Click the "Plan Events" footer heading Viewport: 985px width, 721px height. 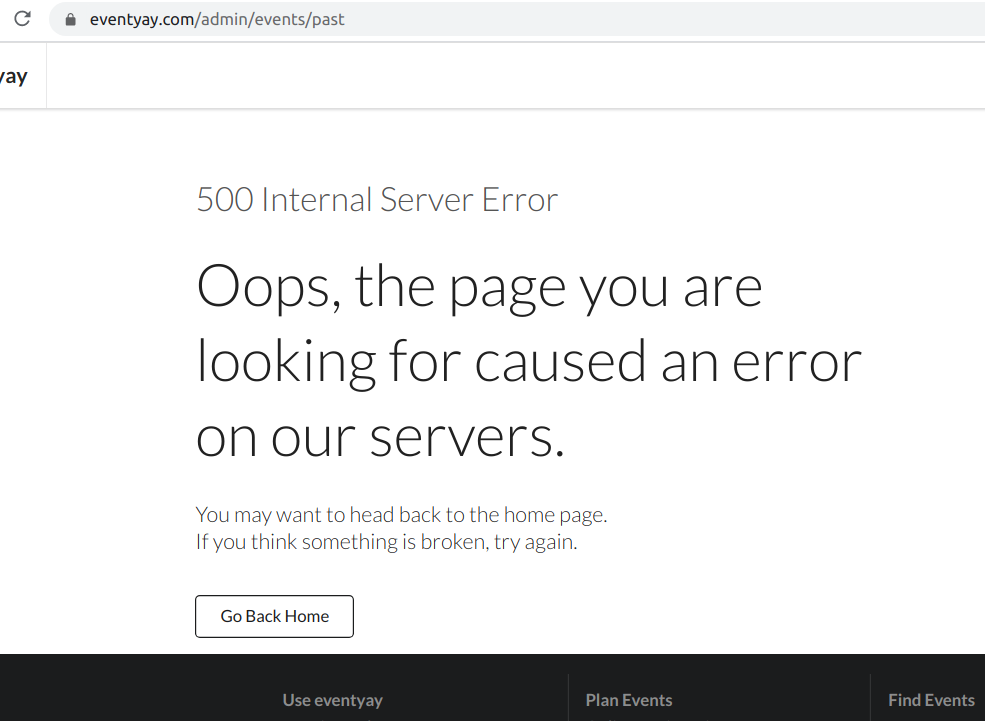click(629, 700)
